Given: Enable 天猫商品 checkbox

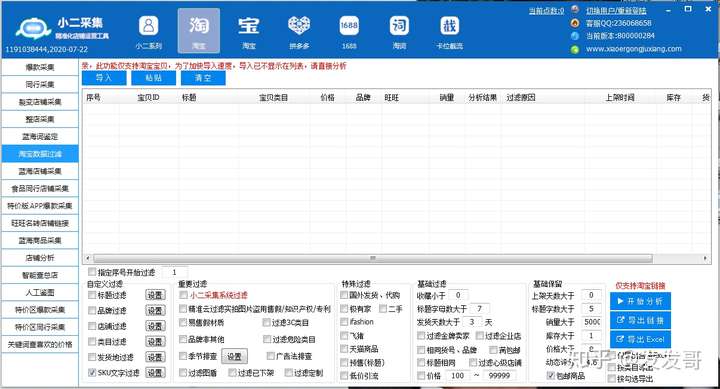Looking at the screenshot, I should tap(344, 349).
